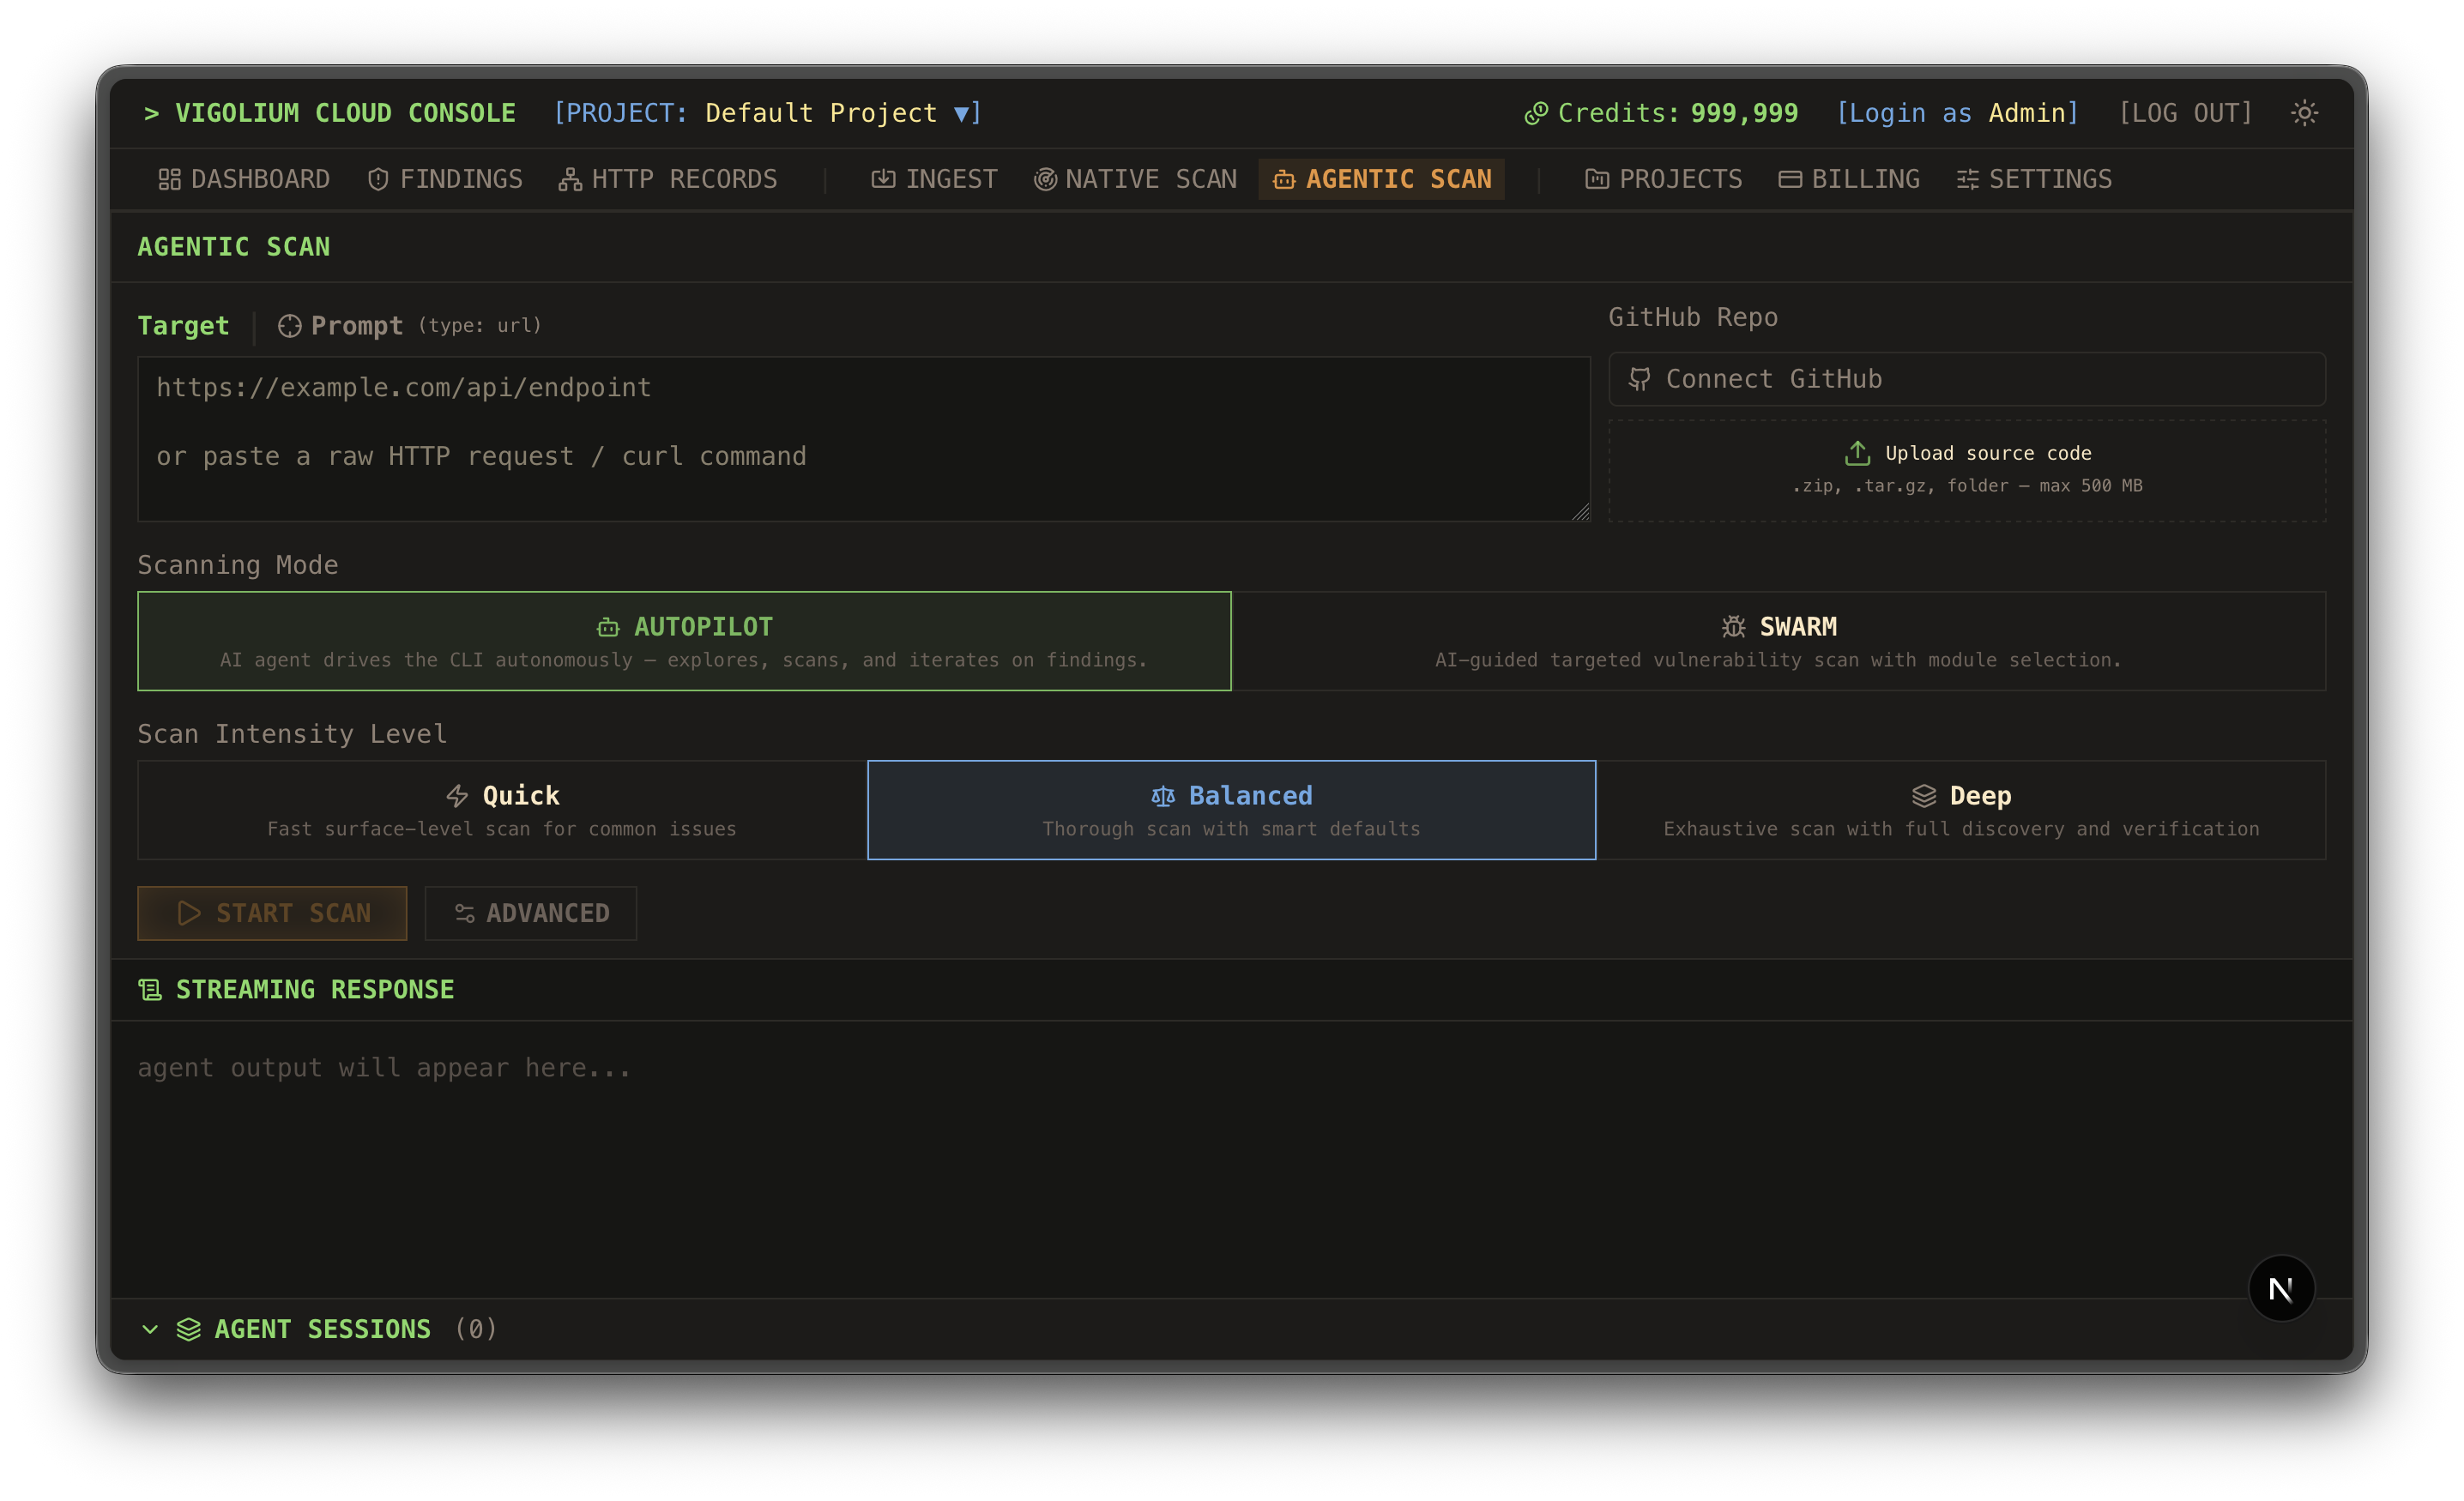The height and width of the screenshot is (1501, 2464).
Task: Select Autopilot scanning mode
Action: click(x=684, y=641)
